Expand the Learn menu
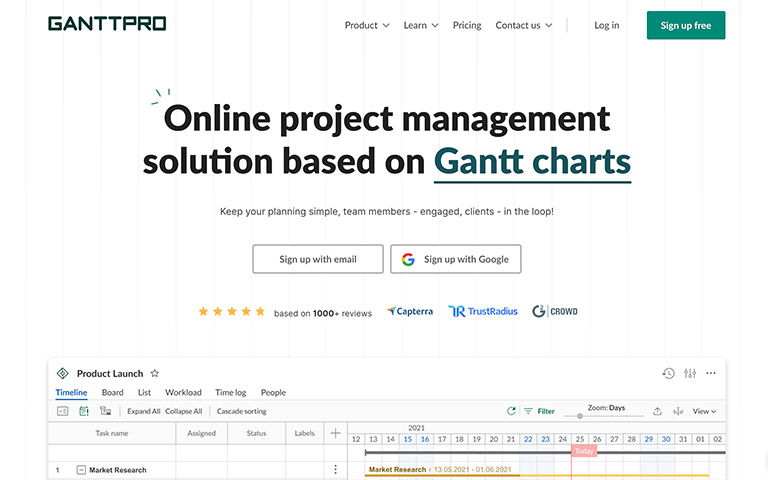Image resolution: width=768 pixels, height=480 pixels. pos(421,25)
